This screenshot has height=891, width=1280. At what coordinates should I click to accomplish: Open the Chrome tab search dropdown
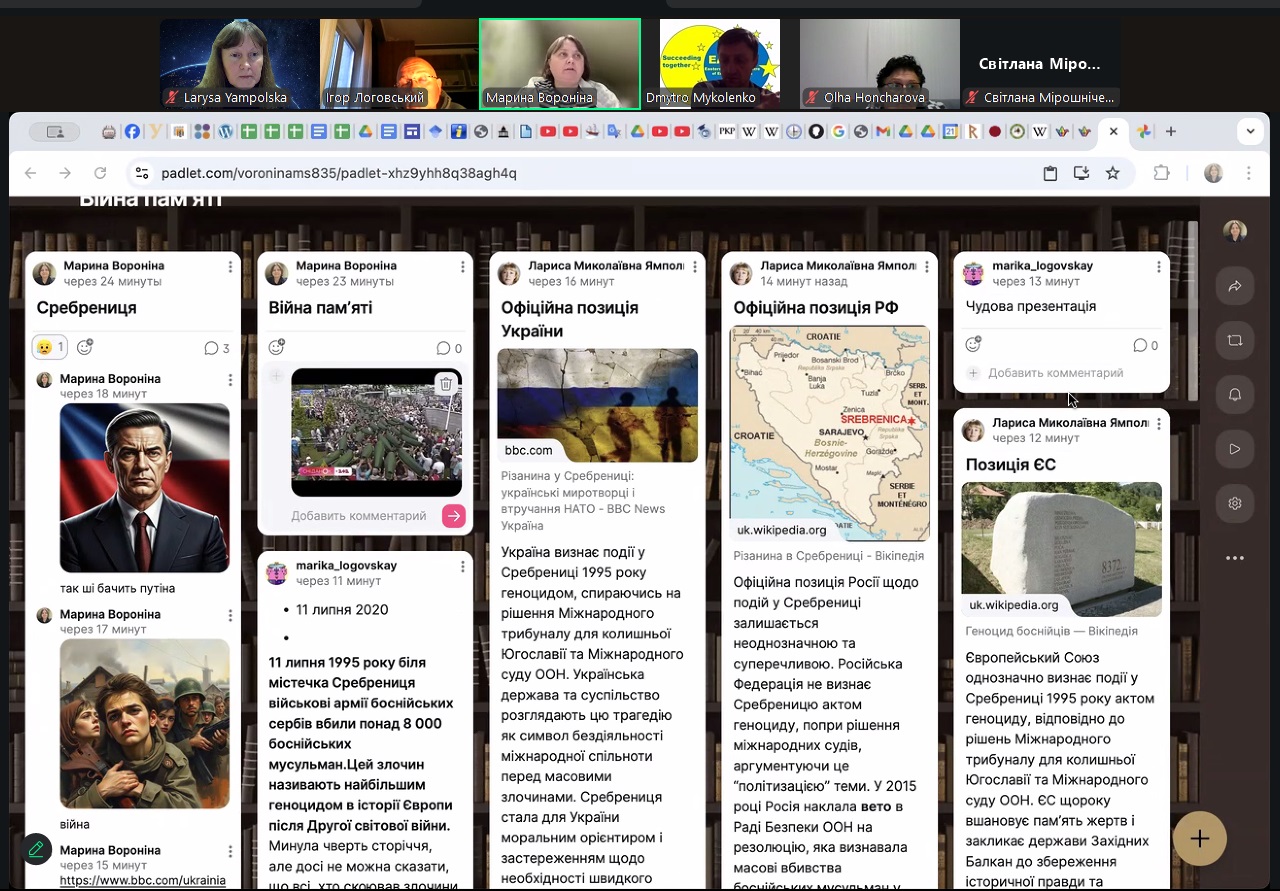pos(1249,131)
